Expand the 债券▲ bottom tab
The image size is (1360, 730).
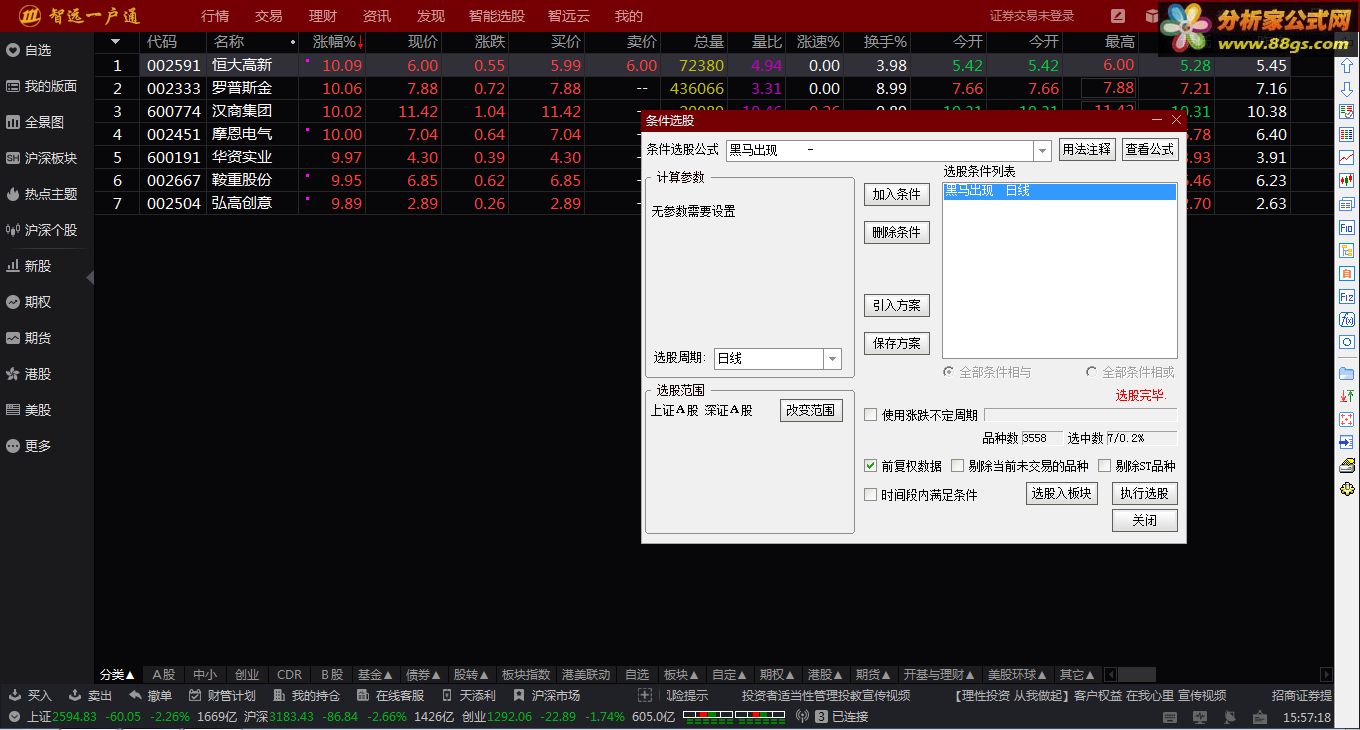click(x=423, y=675)
